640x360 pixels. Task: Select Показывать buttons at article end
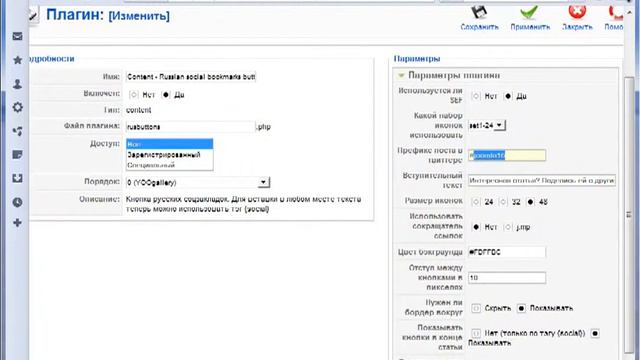(x=595, y=333)
